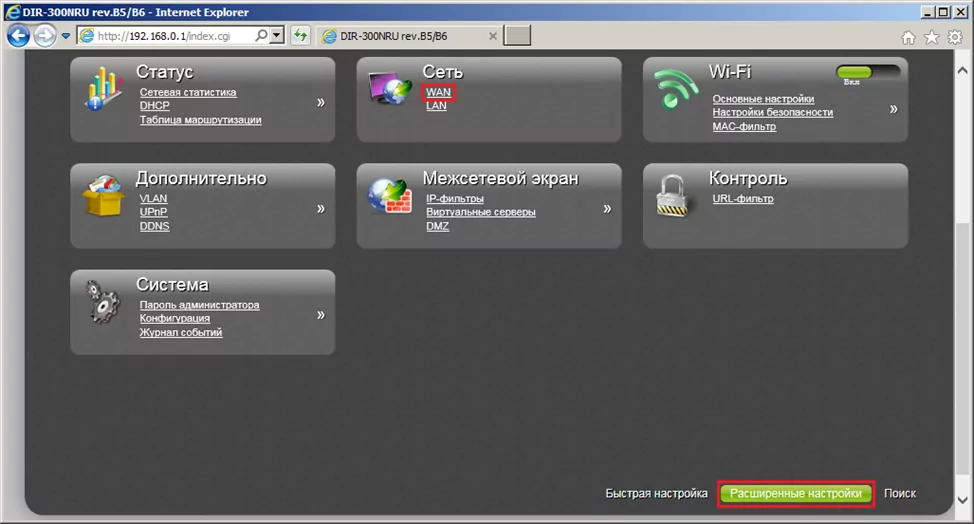
Task: Select the DIR-300NRU rev.B5/B6 tab
Action: (408, 36)
